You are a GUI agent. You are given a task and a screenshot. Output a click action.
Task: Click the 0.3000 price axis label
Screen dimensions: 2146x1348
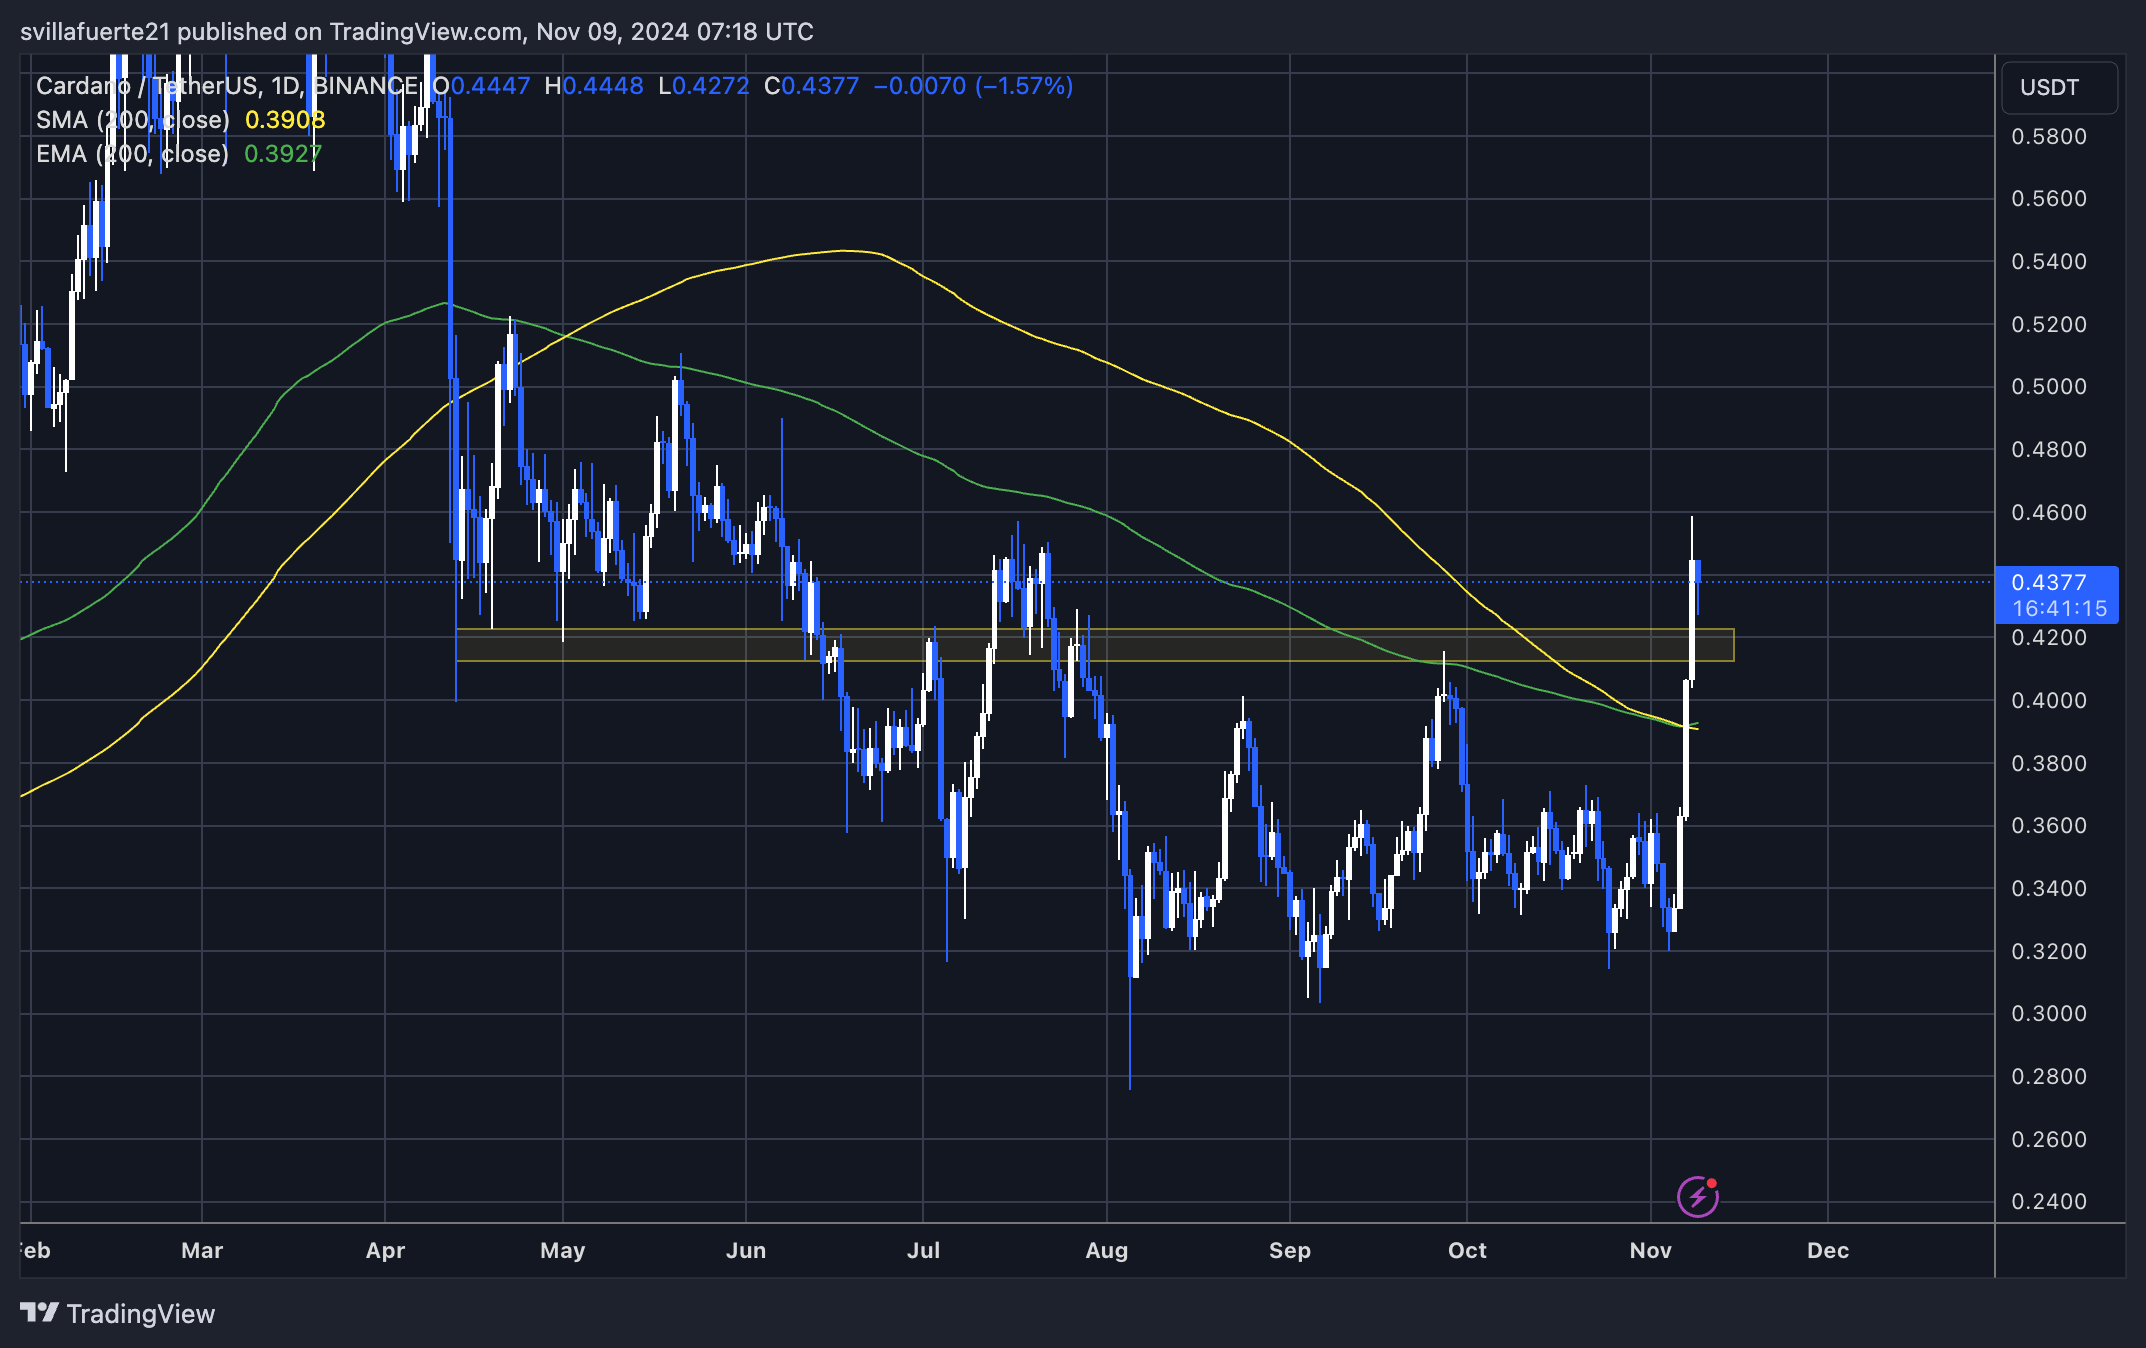(2049, 1014)
